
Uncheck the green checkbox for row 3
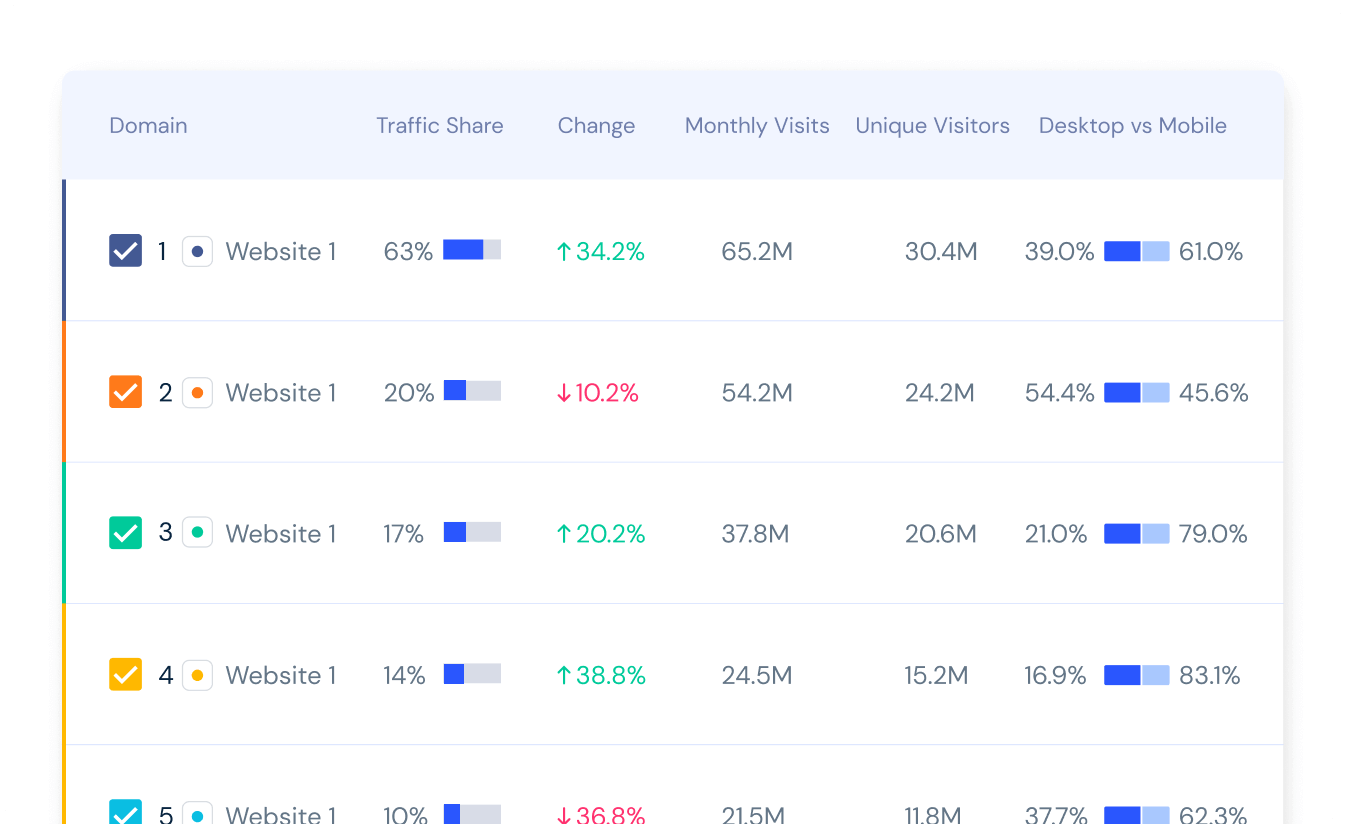pos(125,533)
